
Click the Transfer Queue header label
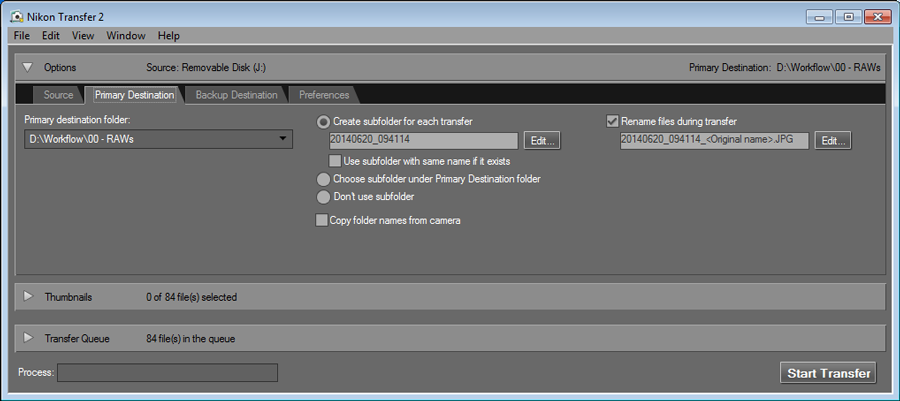[x=77, y=338]
